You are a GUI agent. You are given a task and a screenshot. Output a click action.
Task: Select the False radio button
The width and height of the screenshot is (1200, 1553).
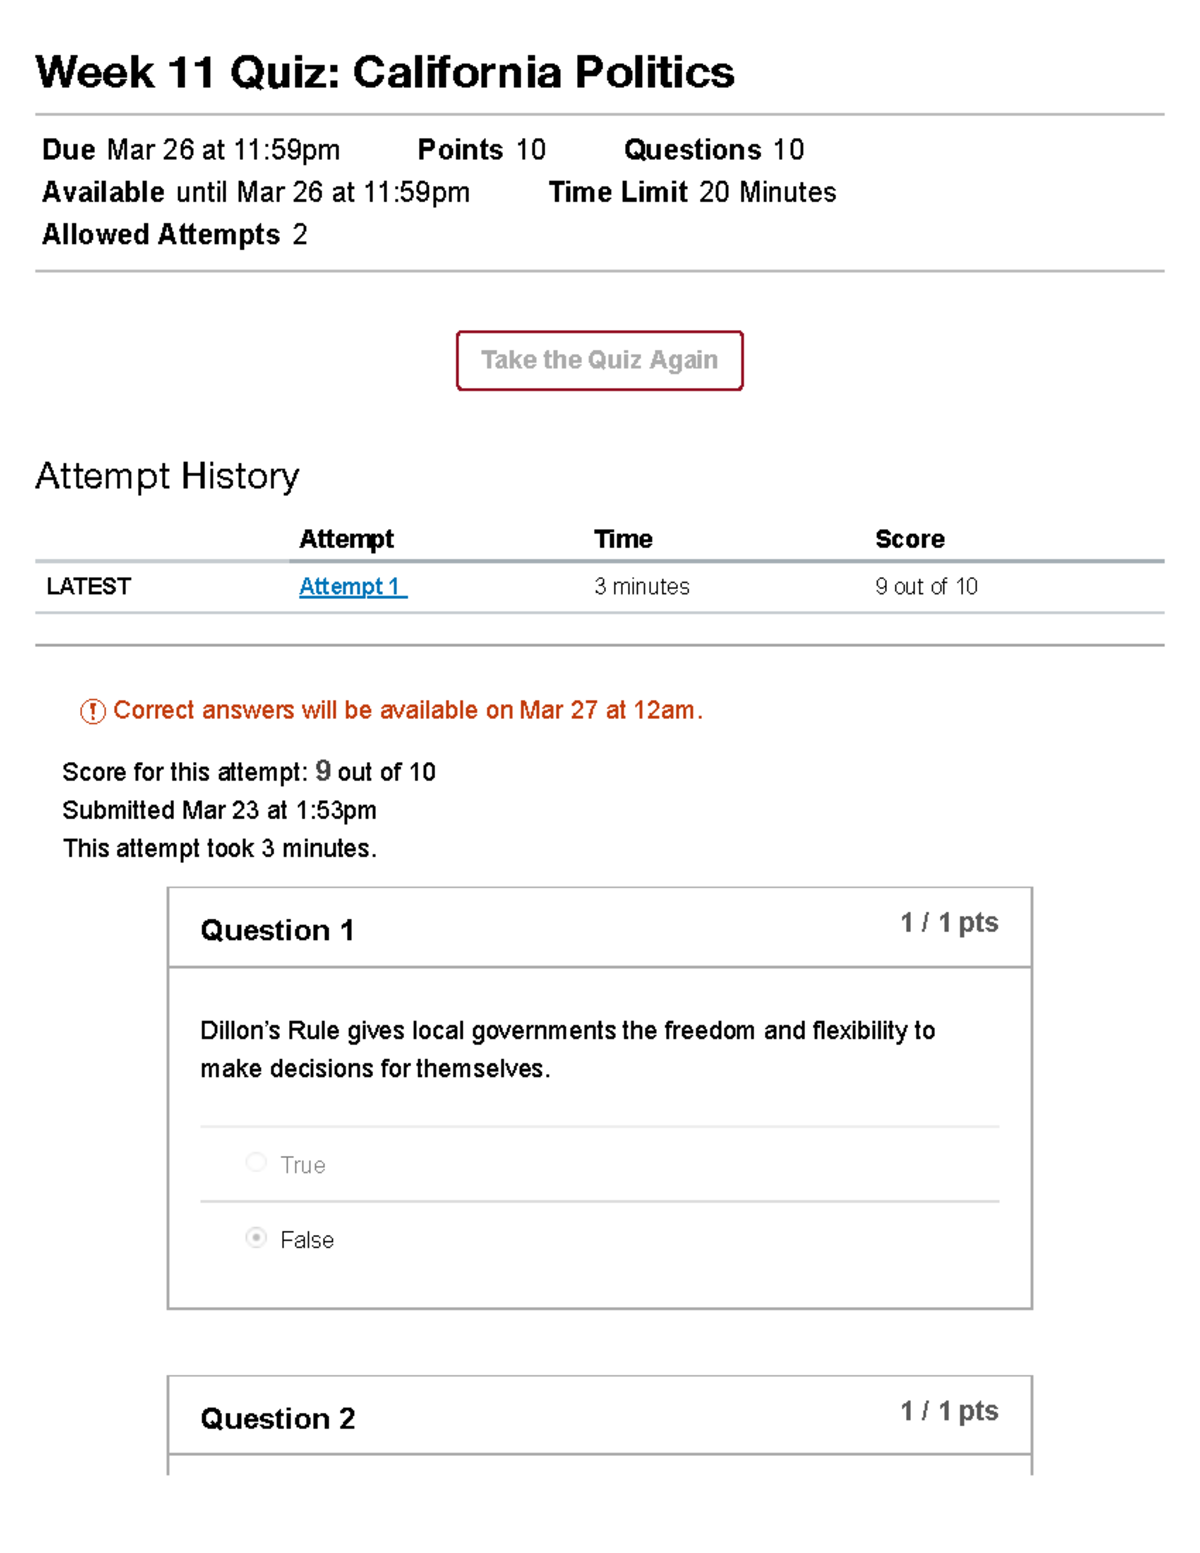(x=256, y=1239)
